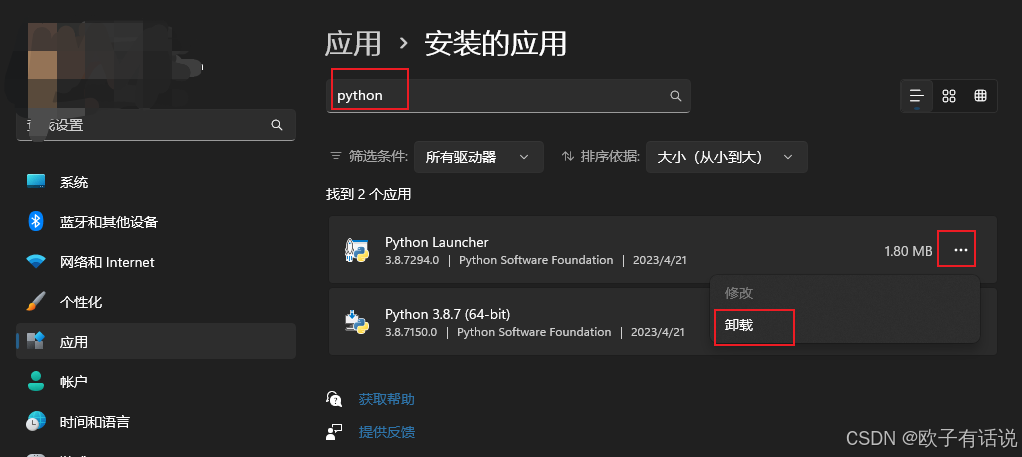The width and height of the screenshot is (1022, 457).
Task: Open the three-dot menu for Python Launcher
Action: (961, 250)
